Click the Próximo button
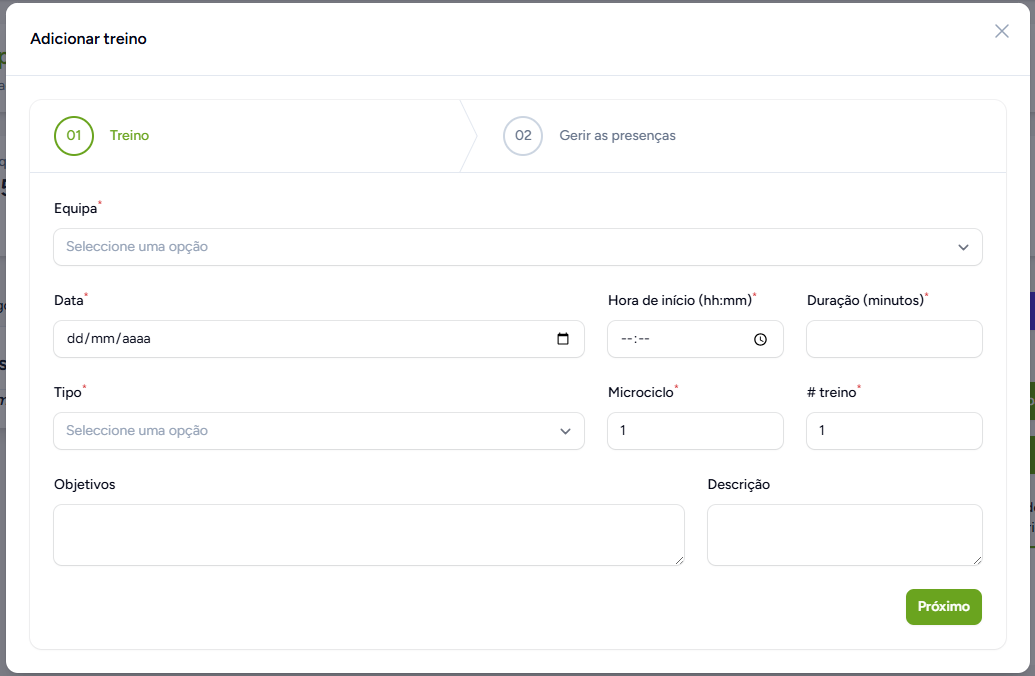The height and width of the screenshot is (676, 1035). pyautogui.click(x=943, y=607)
